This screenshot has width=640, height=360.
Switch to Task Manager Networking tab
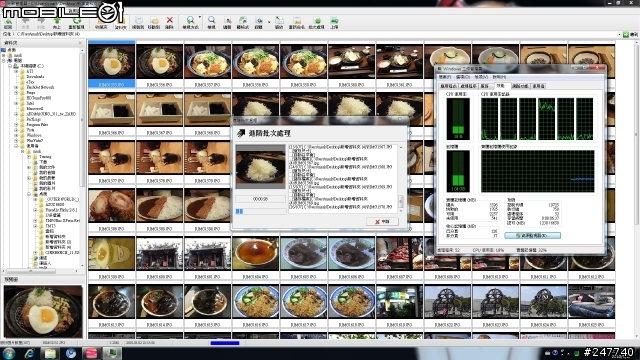(520, 86)
